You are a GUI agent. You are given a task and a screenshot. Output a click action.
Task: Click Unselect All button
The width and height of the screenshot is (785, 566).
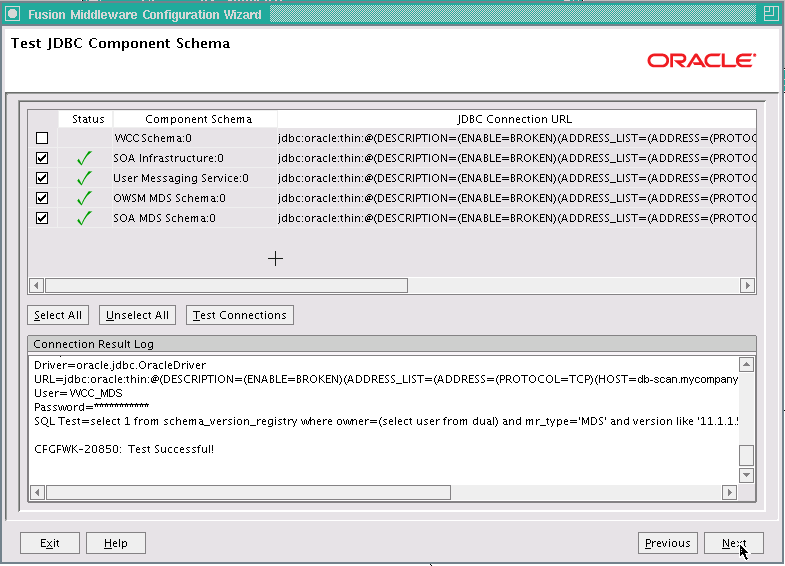(x=137, y=315)
